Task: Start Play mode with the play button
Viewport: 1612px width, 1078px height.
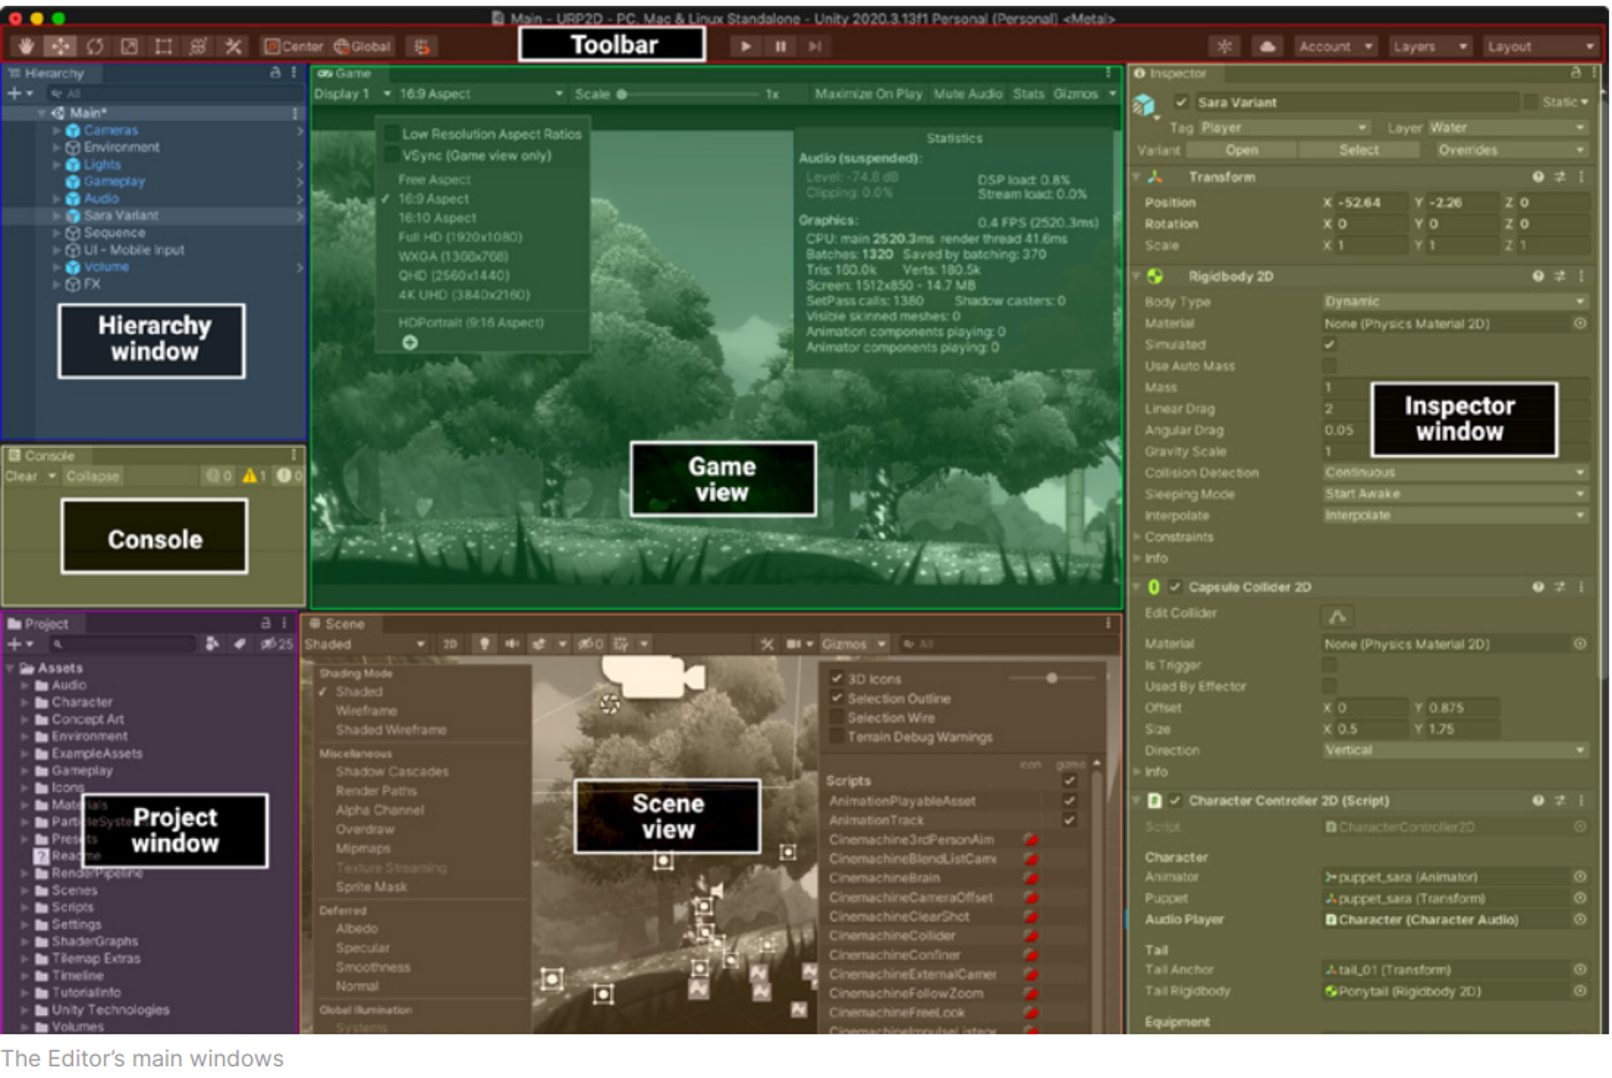Action: click(745, 46)
